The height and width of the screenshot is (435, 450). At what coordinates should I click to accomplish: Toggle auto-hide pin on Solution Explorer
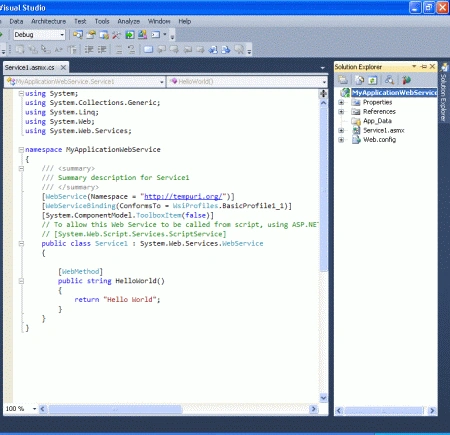point(424,67)
